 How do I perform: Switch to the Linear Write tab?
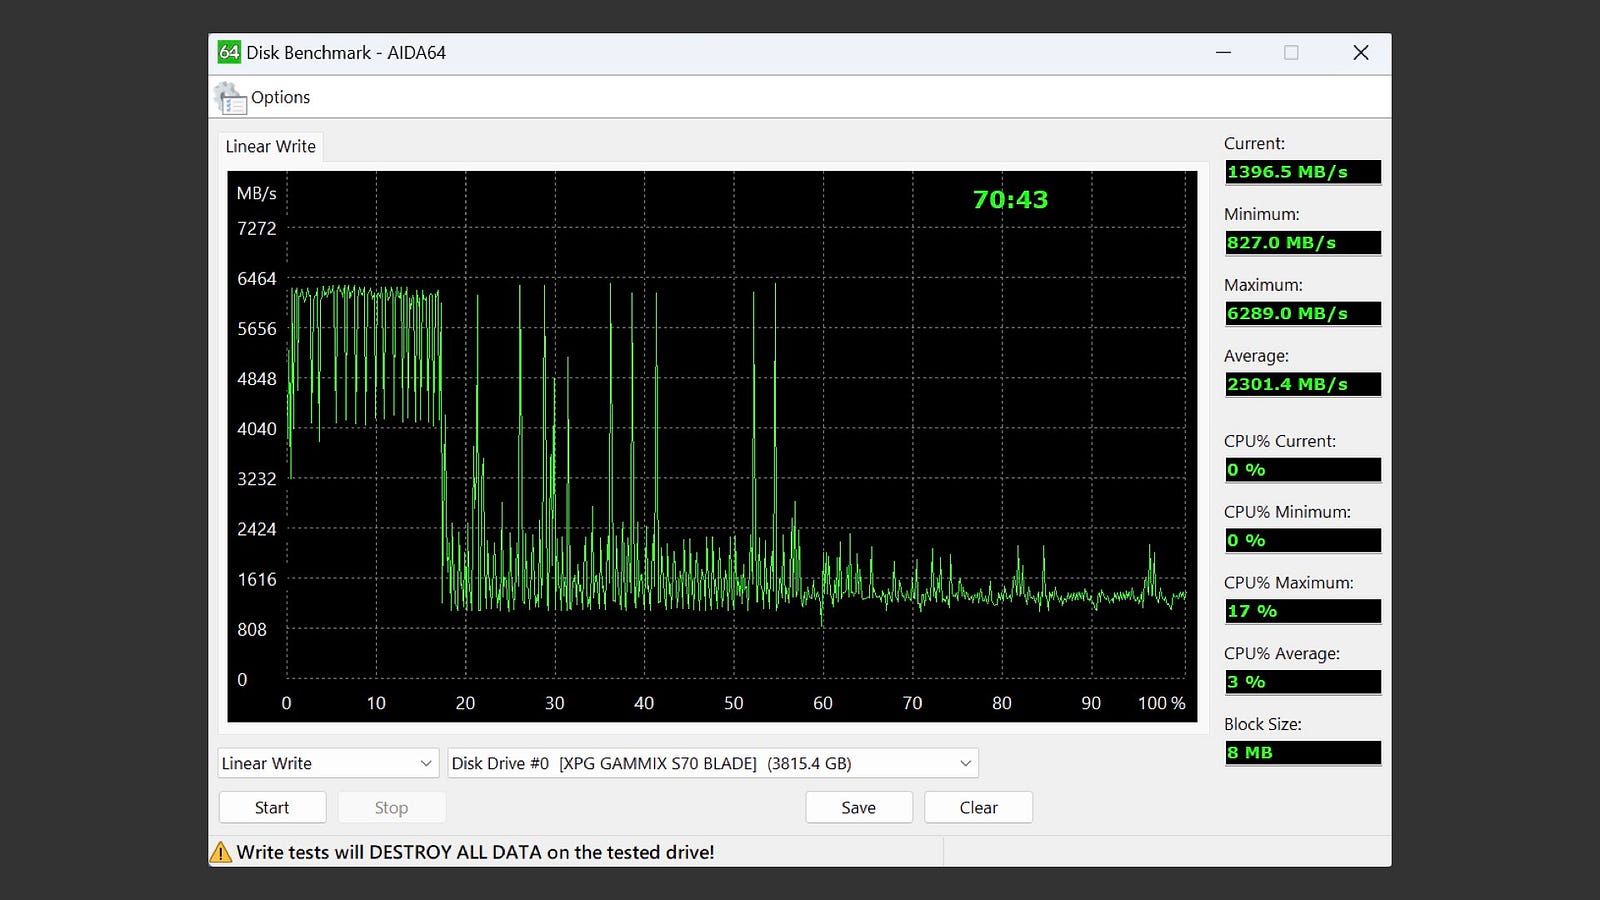click(x=270, y=146)
